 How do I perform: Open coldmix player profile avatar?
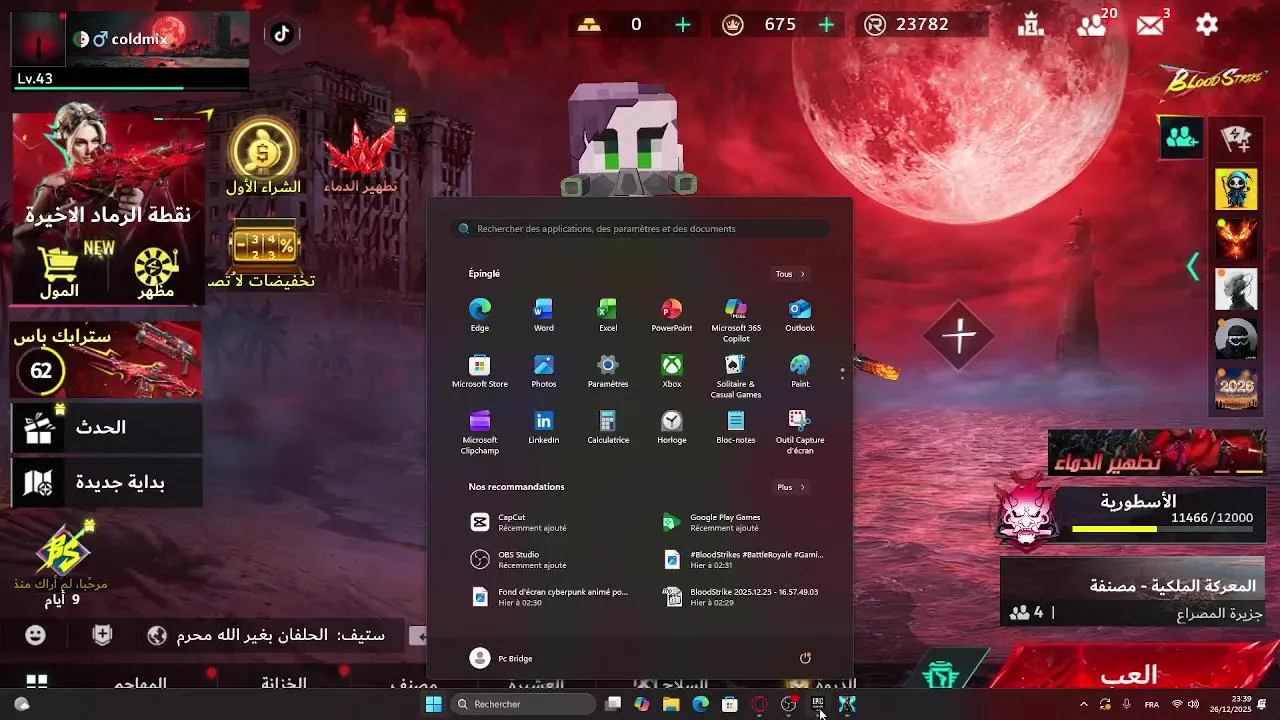point(38,40)
